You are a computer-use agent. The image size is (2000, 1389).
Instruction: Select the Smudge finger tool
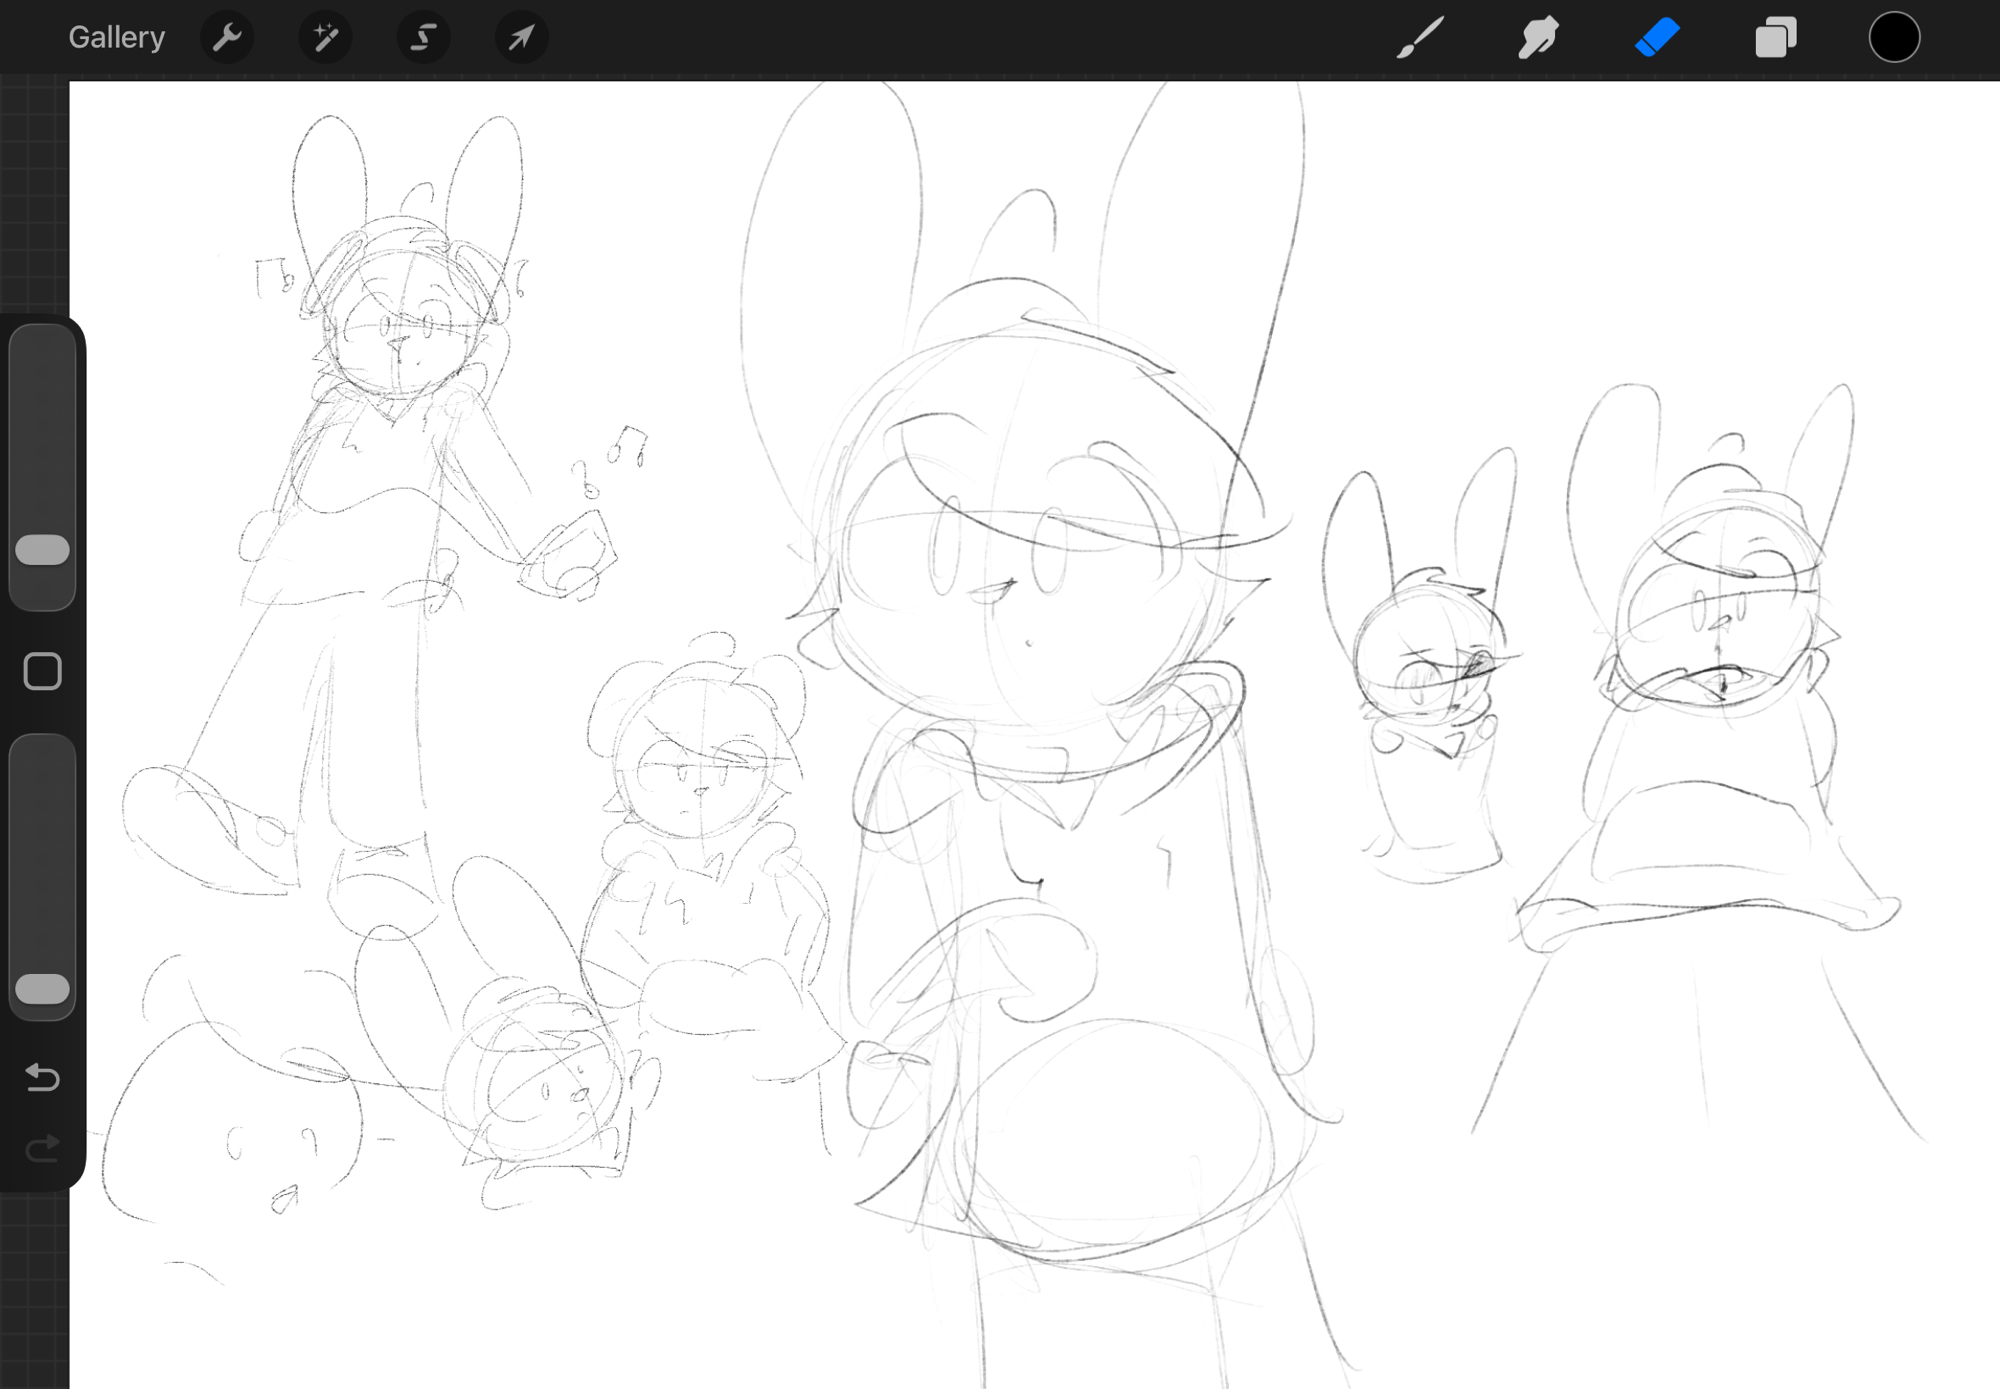(x=1538, y=38)
